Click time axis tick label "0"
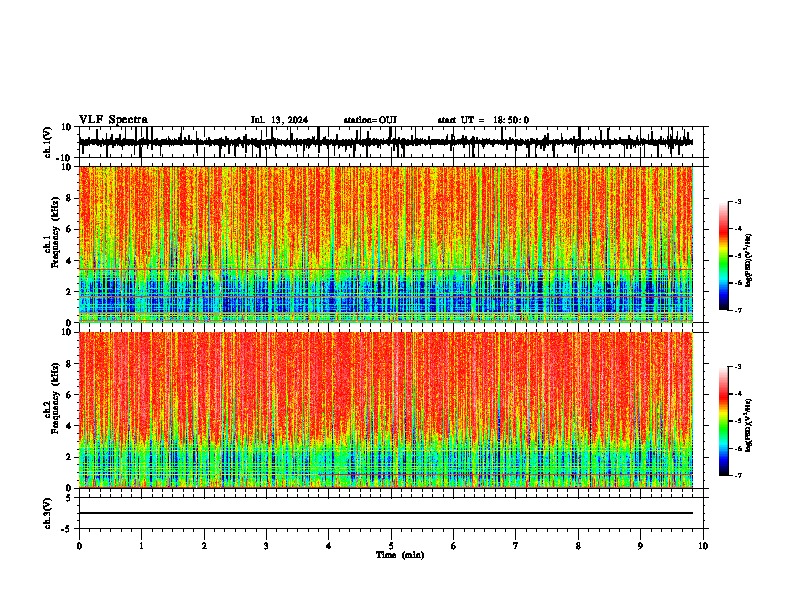Screen dimensions: 792x612 pyautogui.click(x=79, y=546)
